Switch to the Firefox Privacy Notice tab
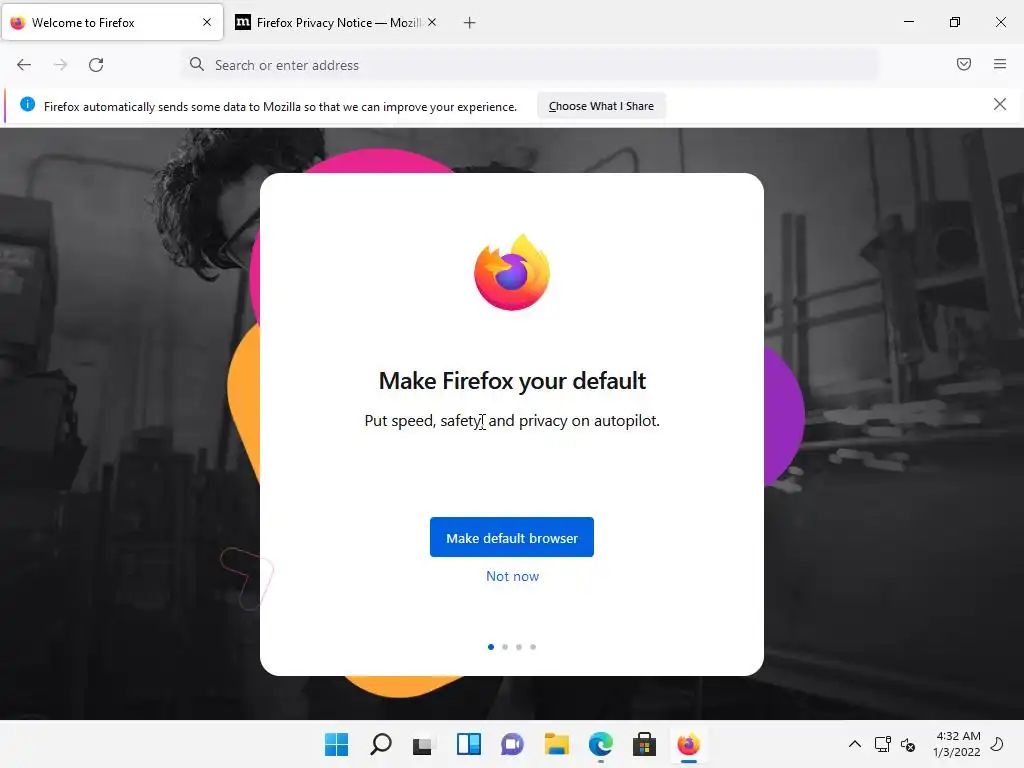 (x=336, y=23)
